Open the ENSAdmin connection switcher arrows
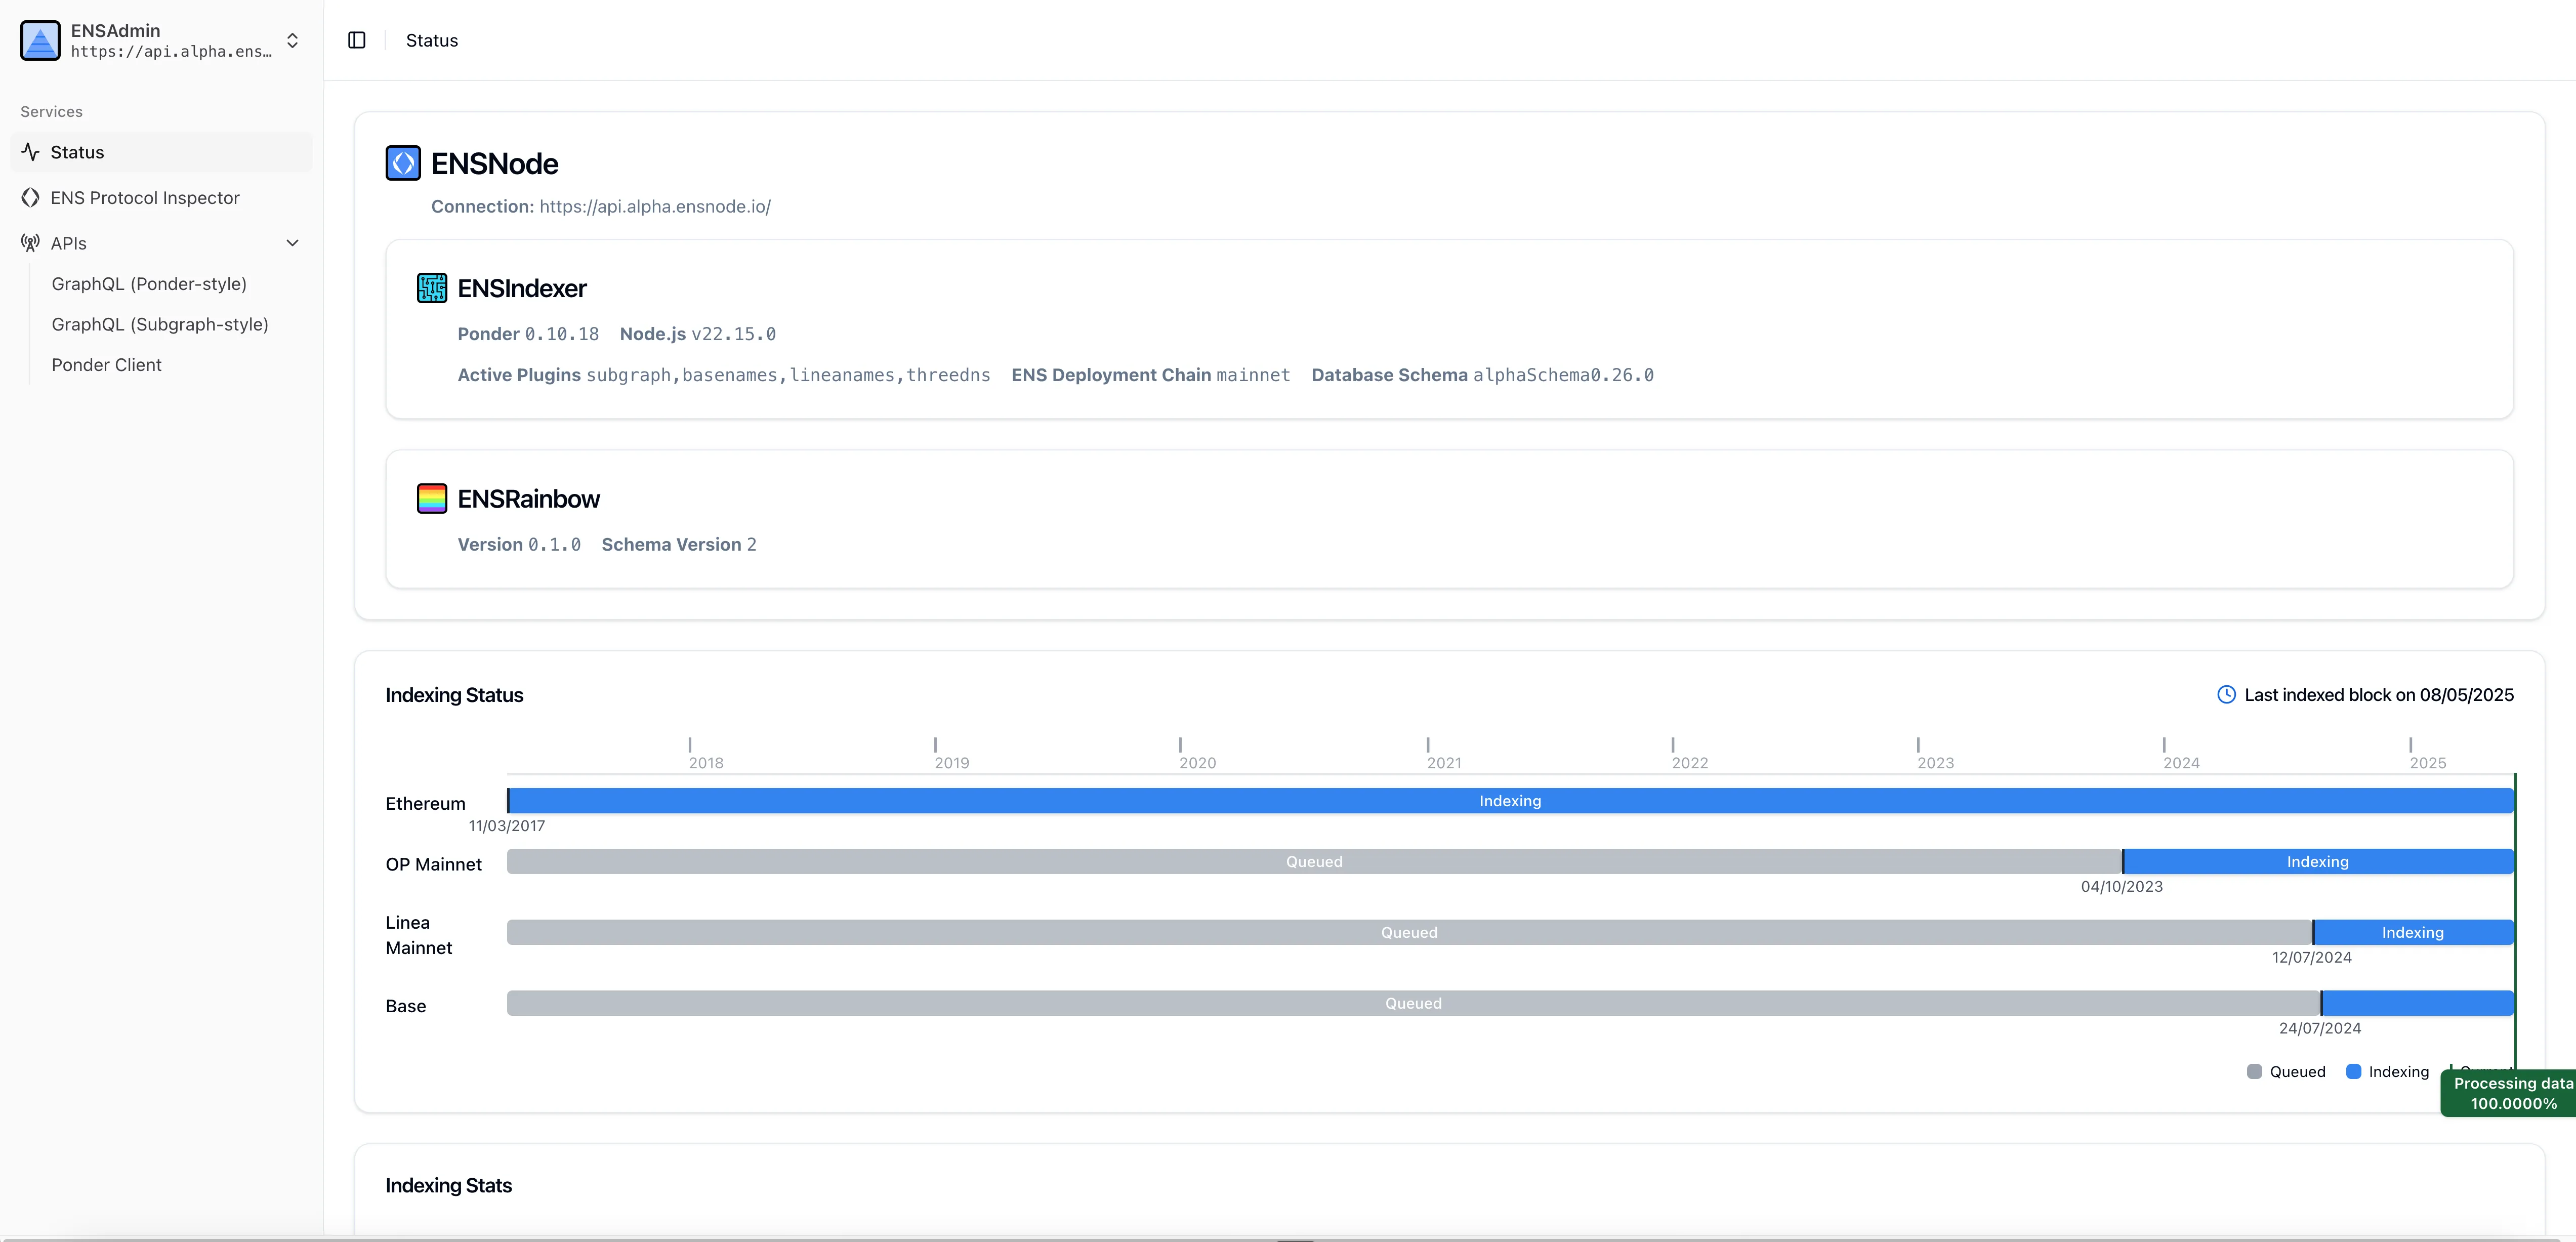 [291, 40]
